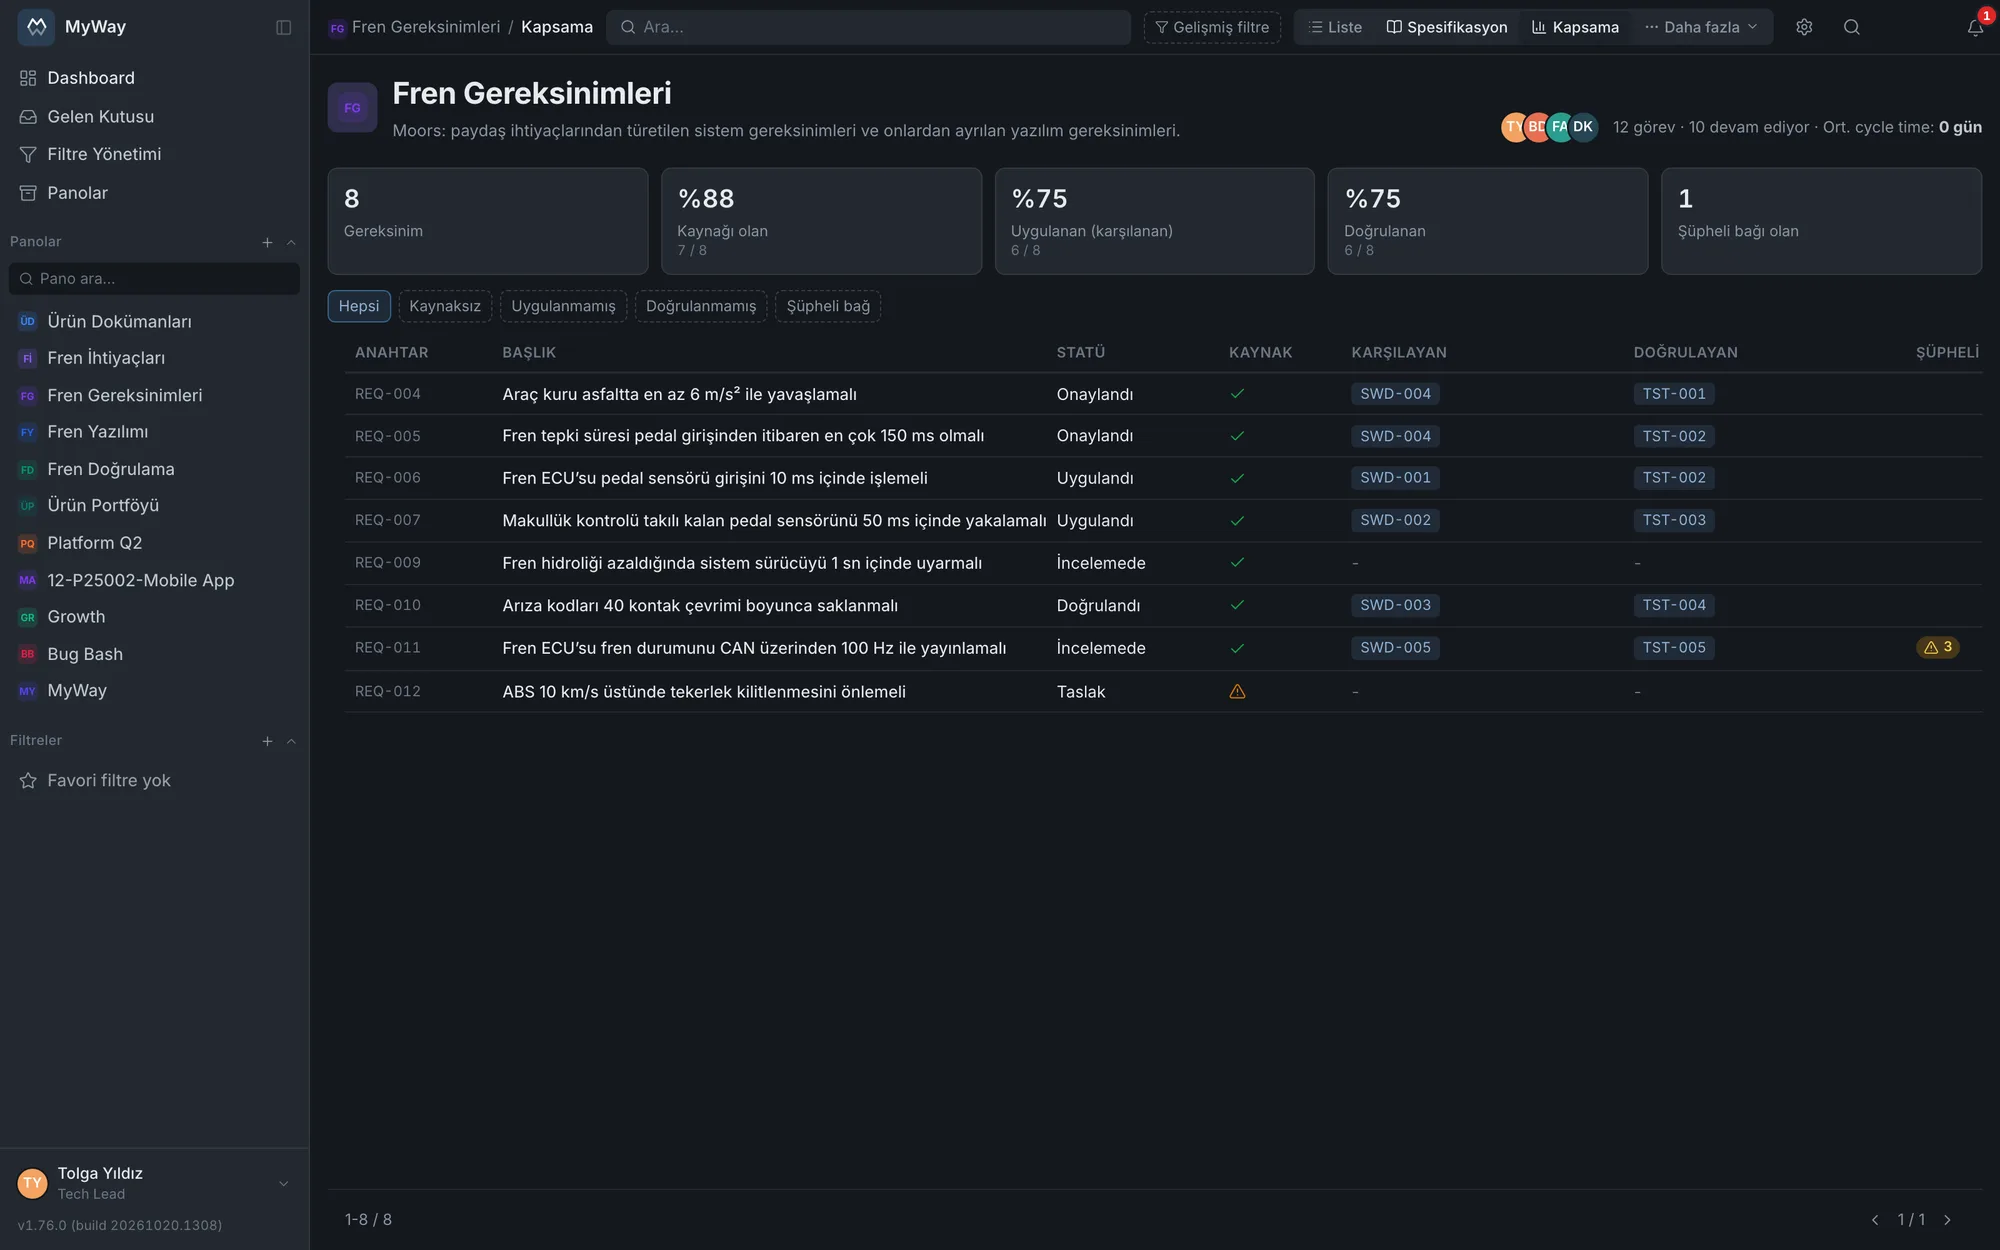This screenshot has height=1250, width=2000.
Task: Click the Fren Gereksinimleri breadcrumb link
Action: pos(426,27)
